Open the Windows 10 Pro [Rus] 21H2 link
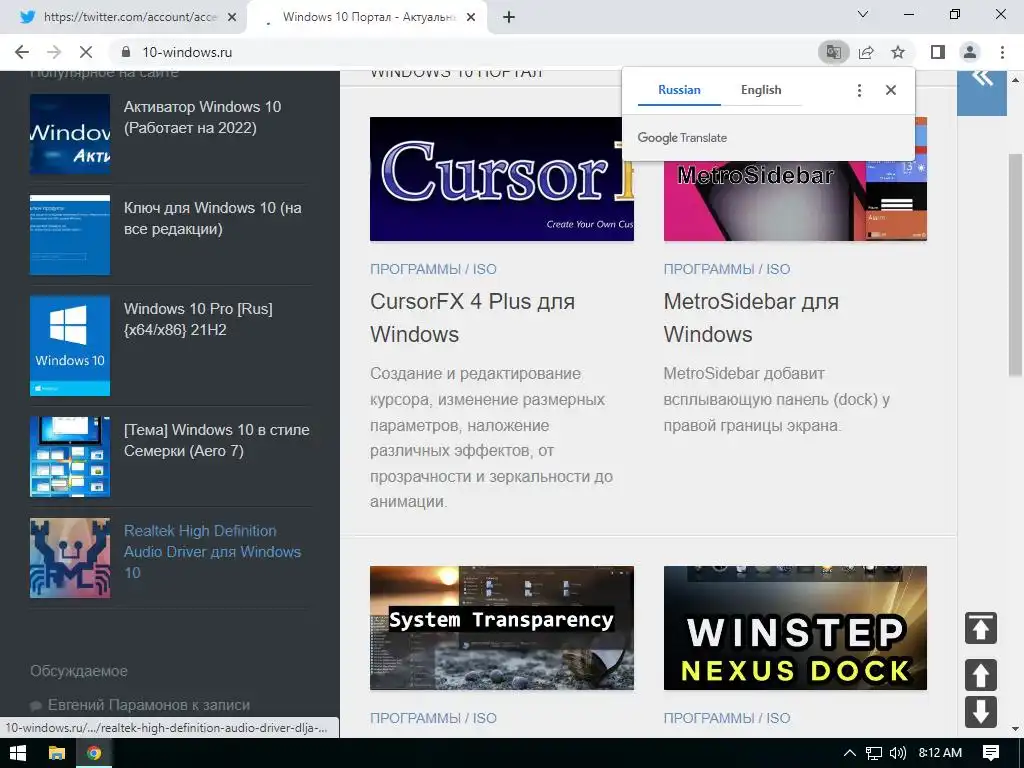Viewport: 1024px width, 768px height. (199, 319)
